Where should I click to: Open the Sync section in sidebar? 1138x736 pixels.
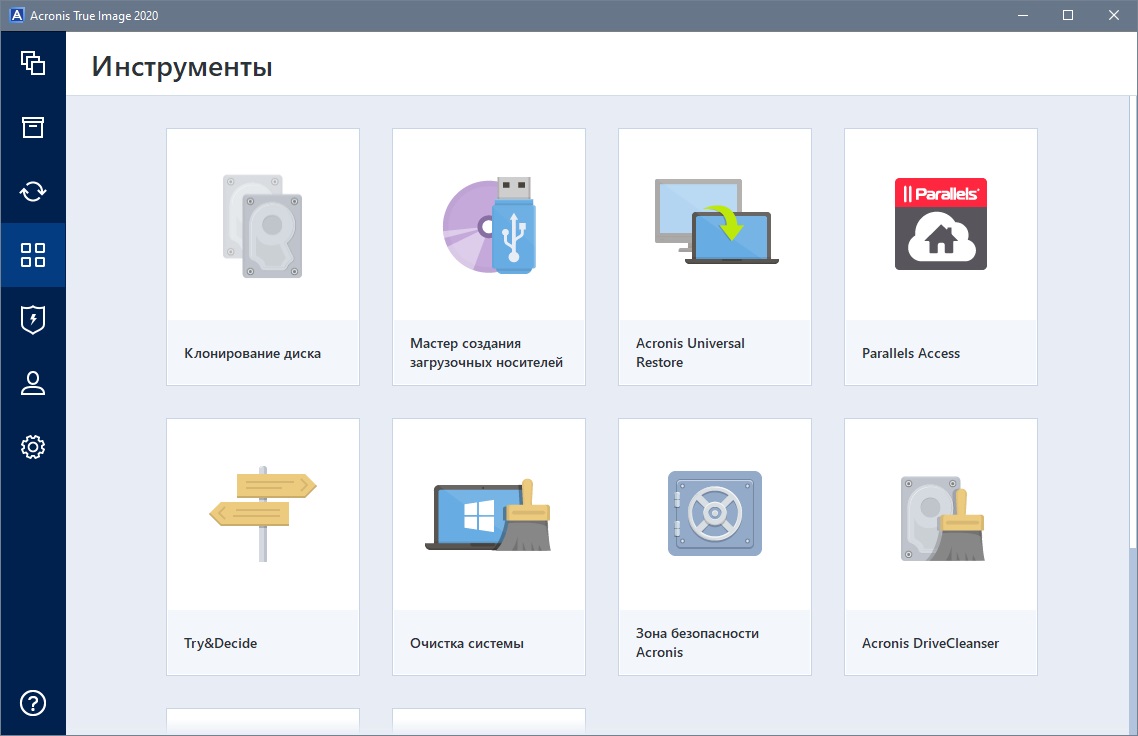pos(33,191)
